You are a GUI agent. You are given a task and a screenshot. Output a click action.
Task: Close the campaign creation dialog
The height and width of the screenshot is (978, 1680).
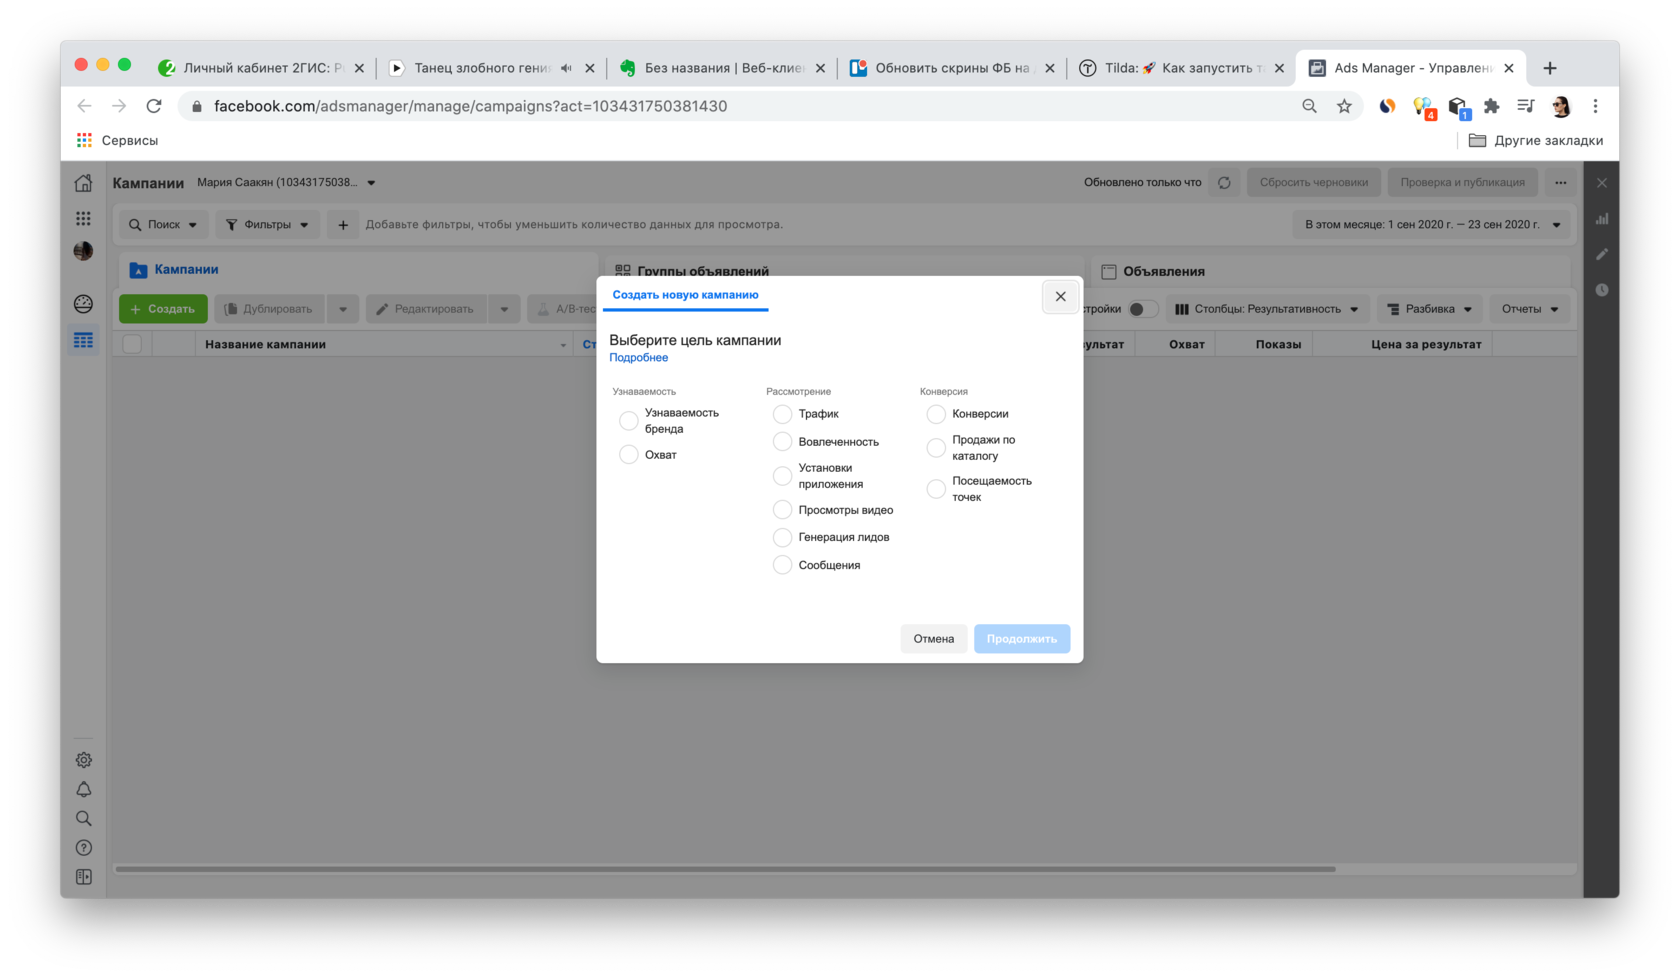(x=1060, y=297)
